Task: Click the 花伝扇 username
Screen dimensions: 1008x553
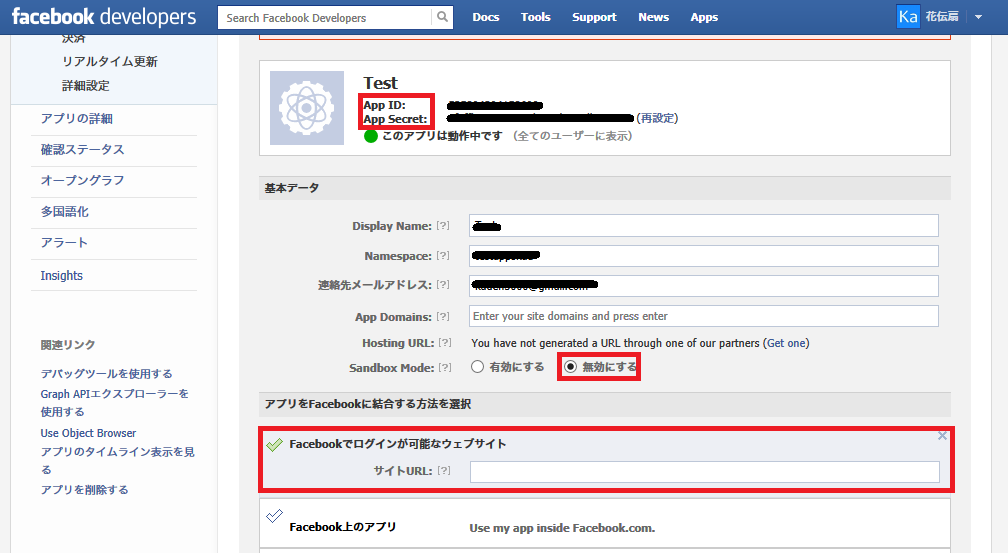Action: click(942, 17)
